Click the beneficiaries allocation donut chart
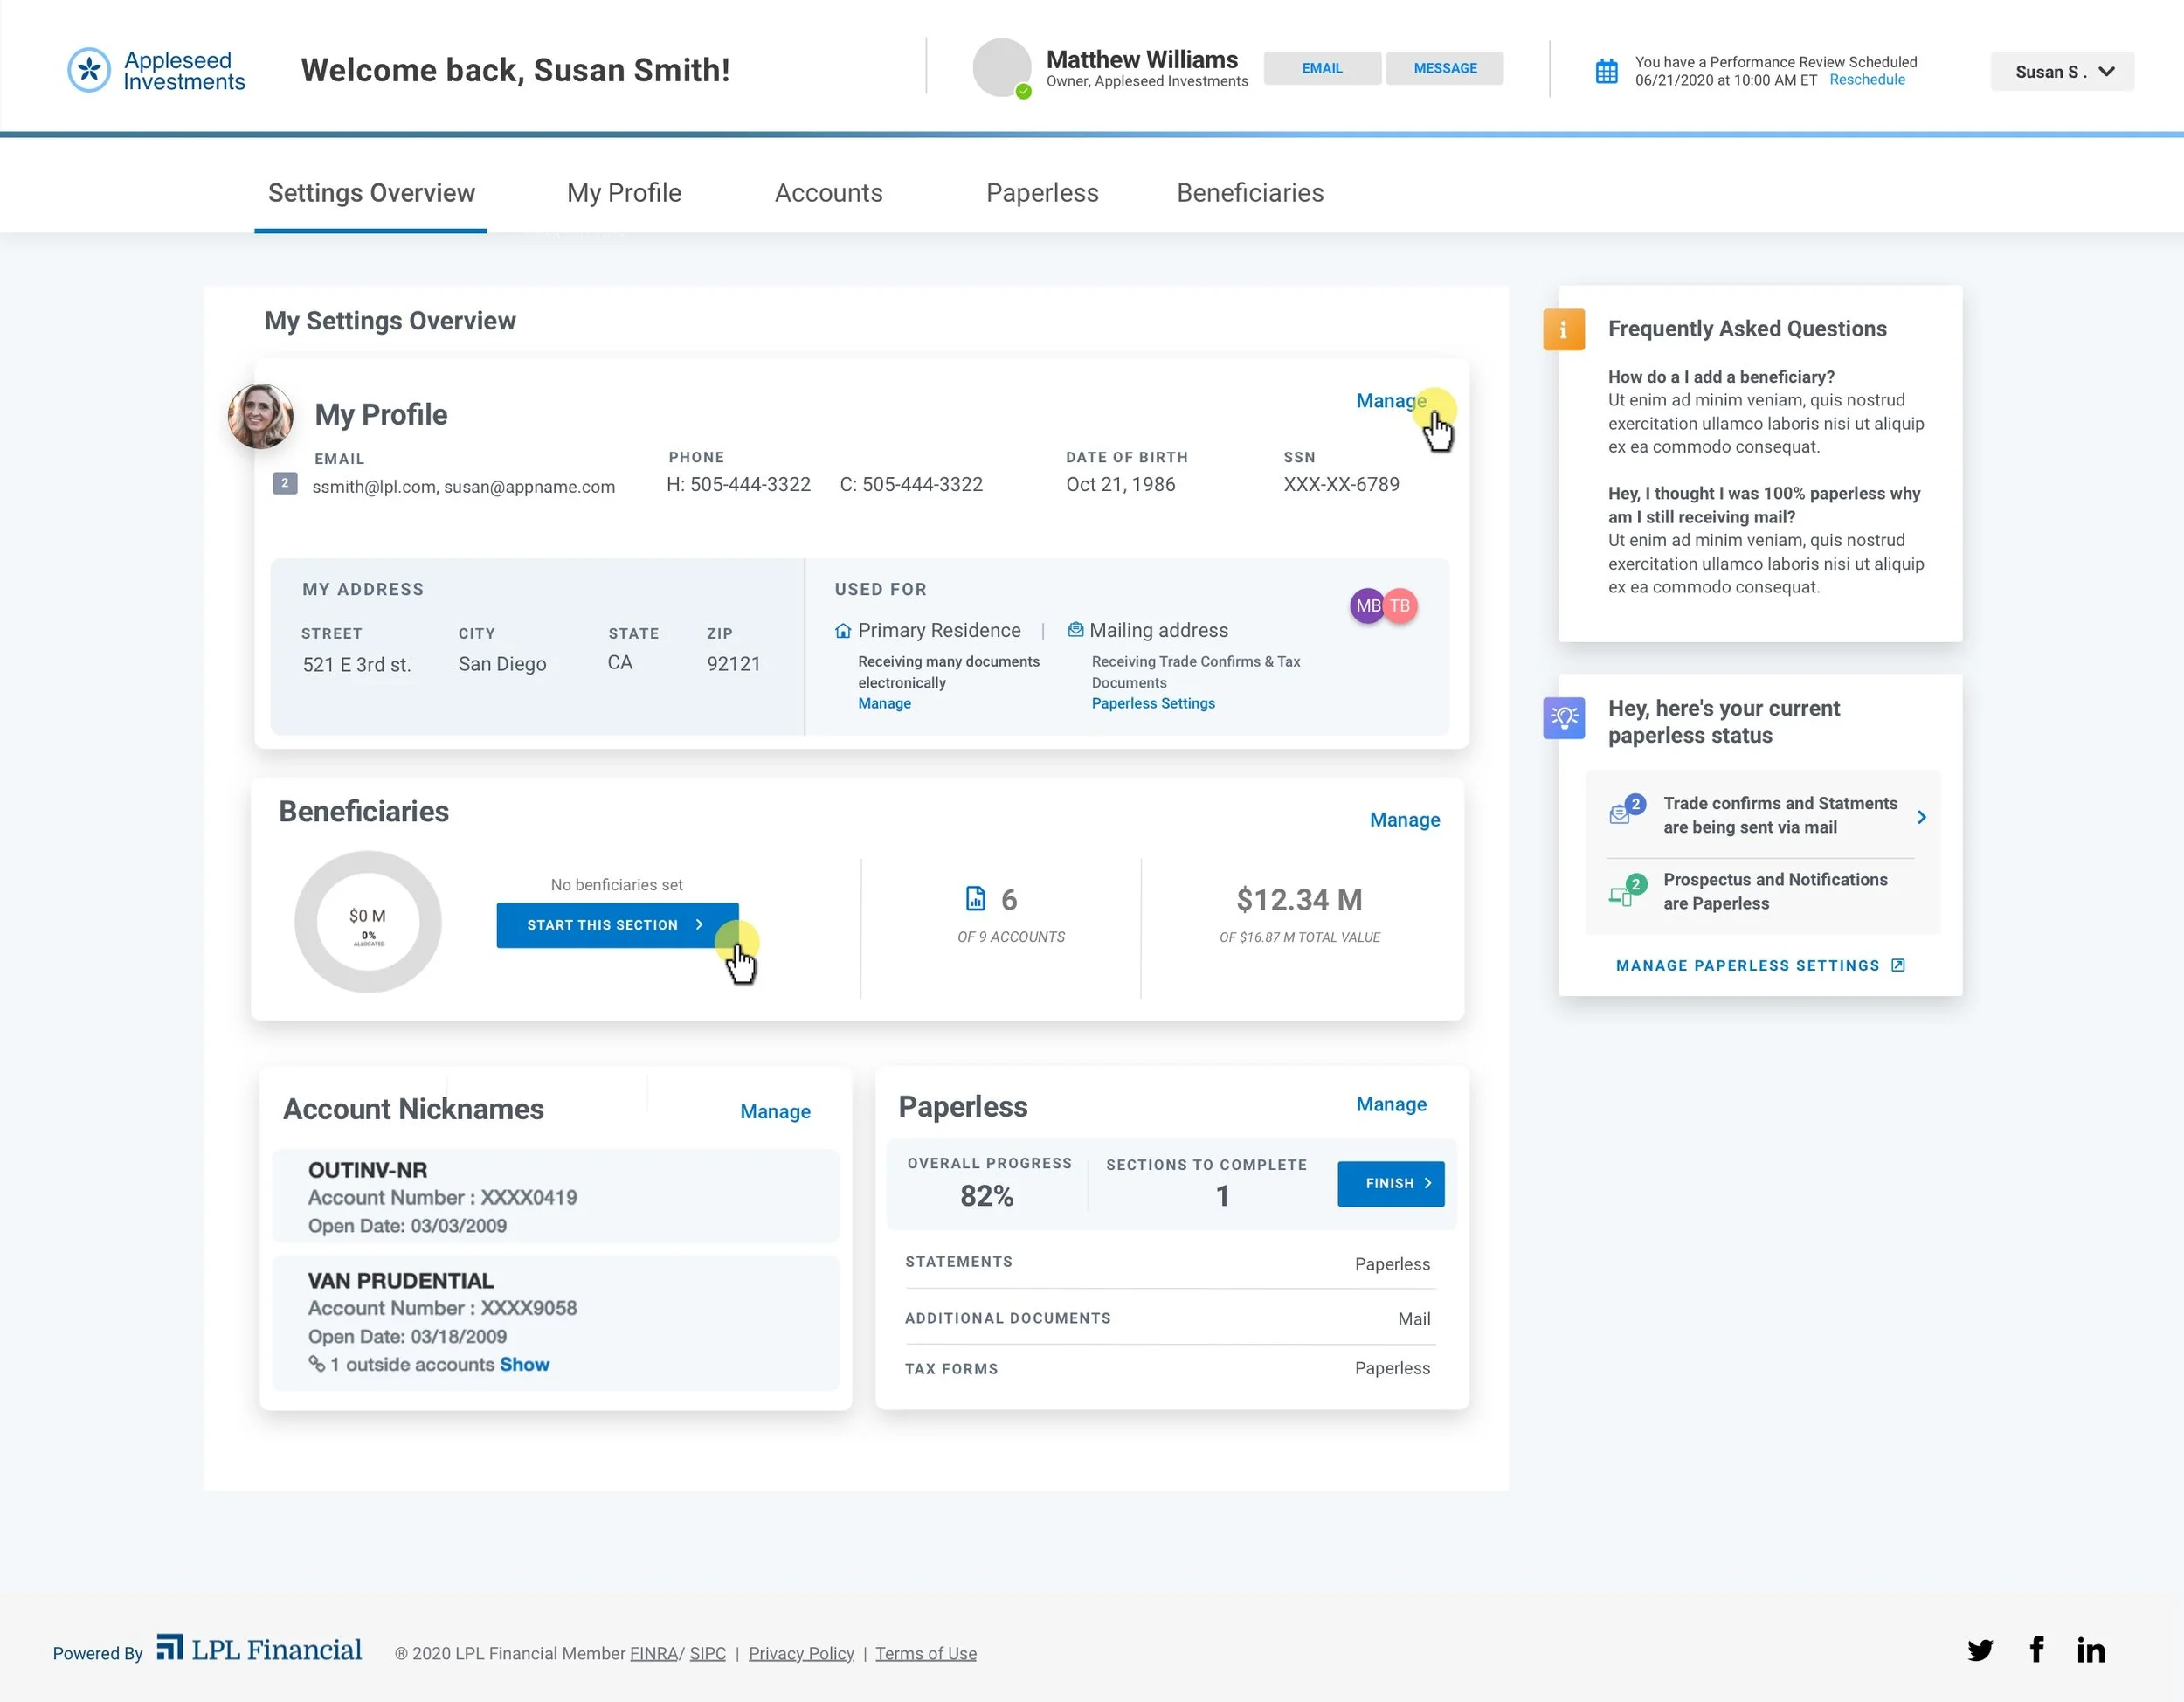 pos(368,922)
